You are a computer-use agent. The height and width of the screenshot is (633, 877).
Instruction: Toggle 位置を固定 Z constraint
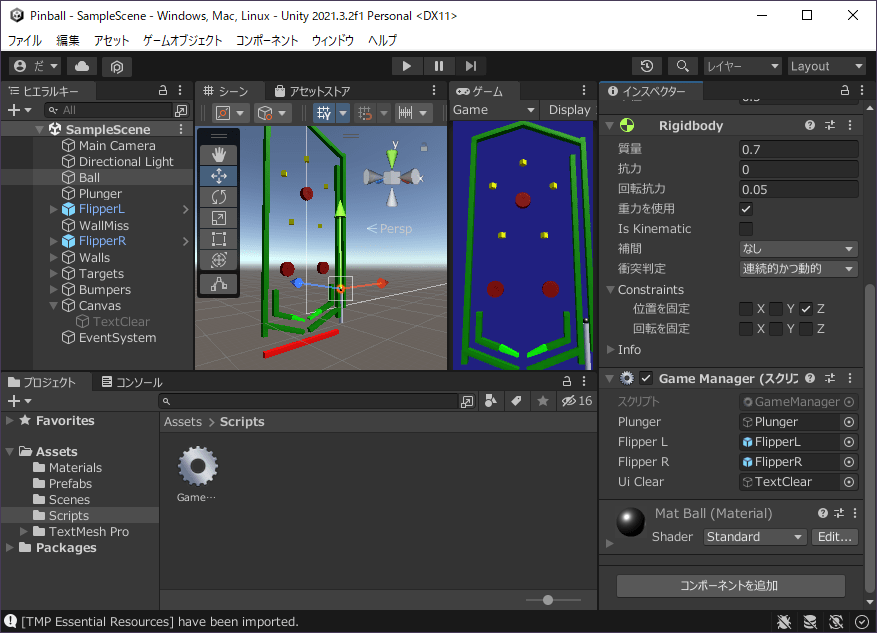tap(806, 309)
